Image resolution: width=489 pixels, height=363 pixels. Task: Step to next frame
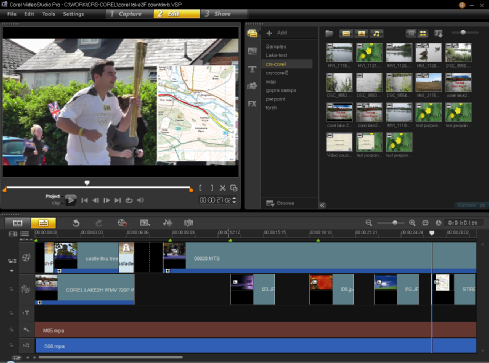[x=107, y=200]
